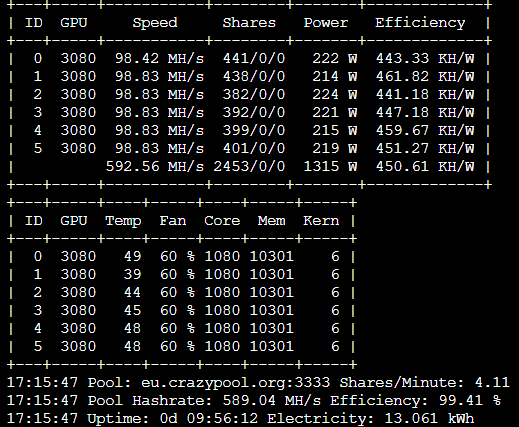This screenshot has height=427, width=519.
Task: Click total hashrate 592.56 MH/s
Action: click(155, 167)
